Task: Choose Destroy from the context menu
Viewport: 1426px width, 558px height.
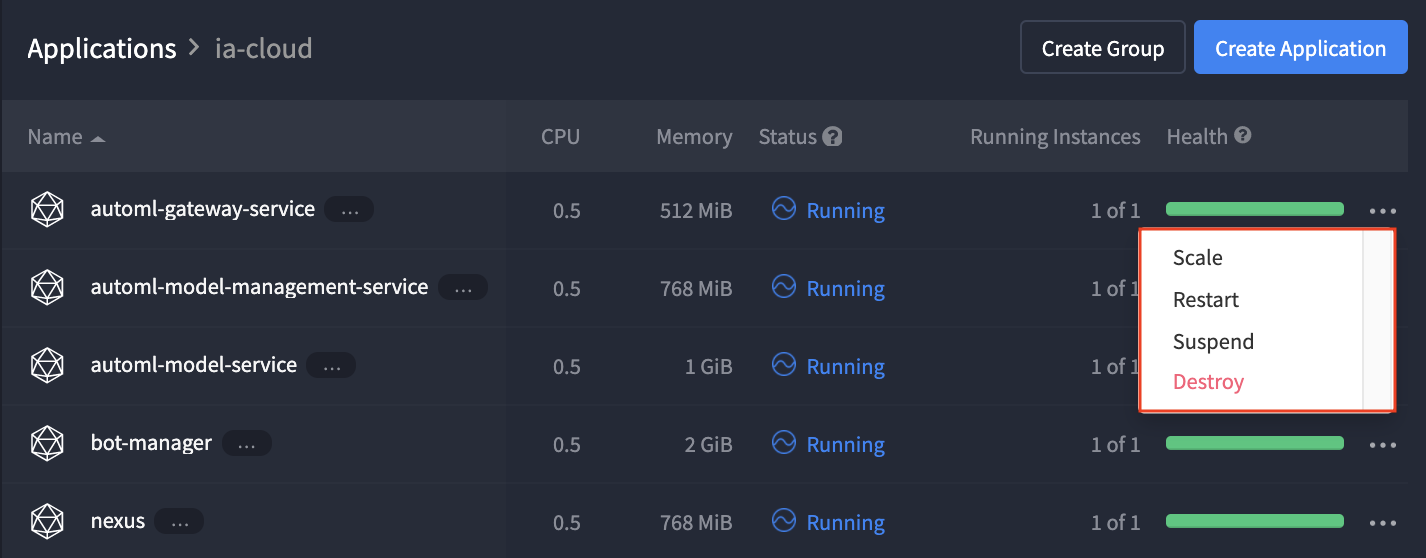Action: 1208,382
